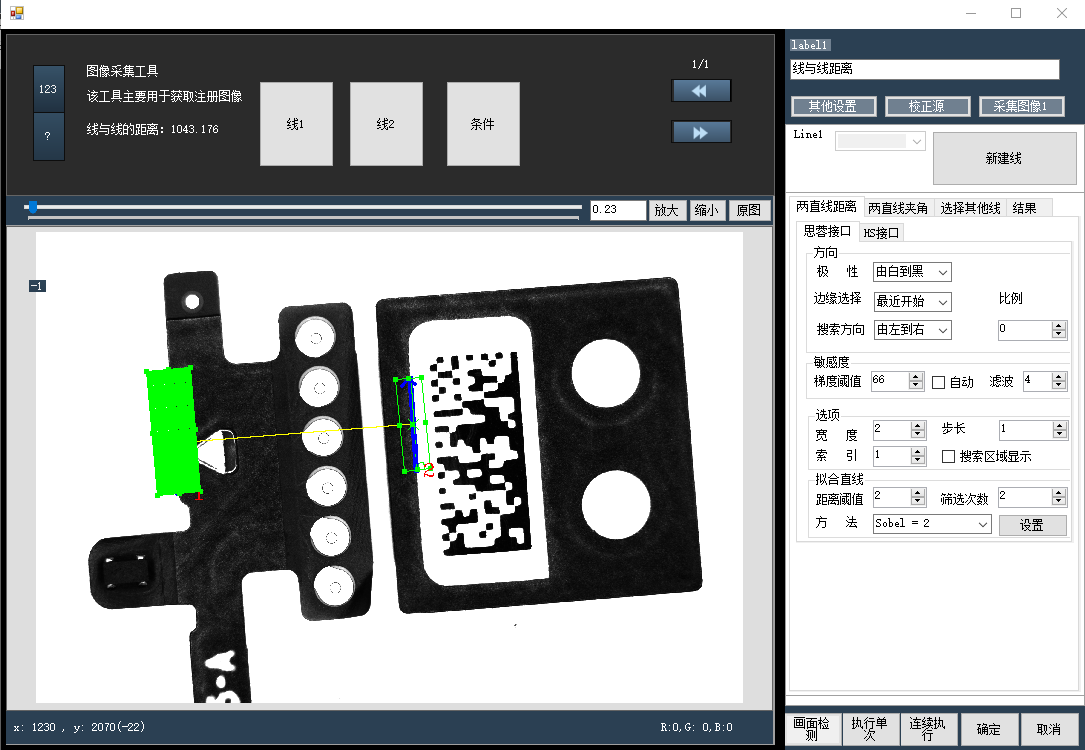Click the image zoom slider handle
Viewport: 1085px width, 750px height.
click(x=33, y=207)
